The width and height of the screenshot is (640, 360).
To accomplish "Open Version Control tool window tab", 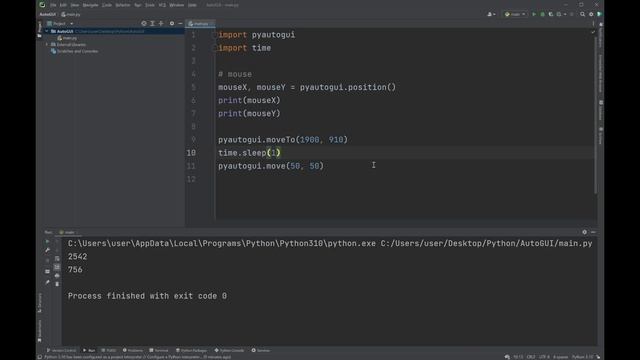I will coord(62,350).
